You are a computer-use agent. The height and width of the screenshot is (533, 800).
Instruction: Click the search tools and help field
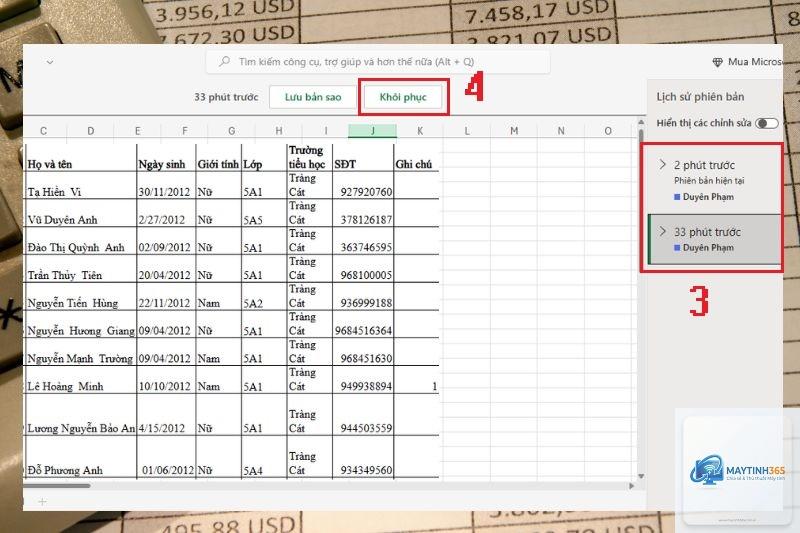tap(378, 62)
